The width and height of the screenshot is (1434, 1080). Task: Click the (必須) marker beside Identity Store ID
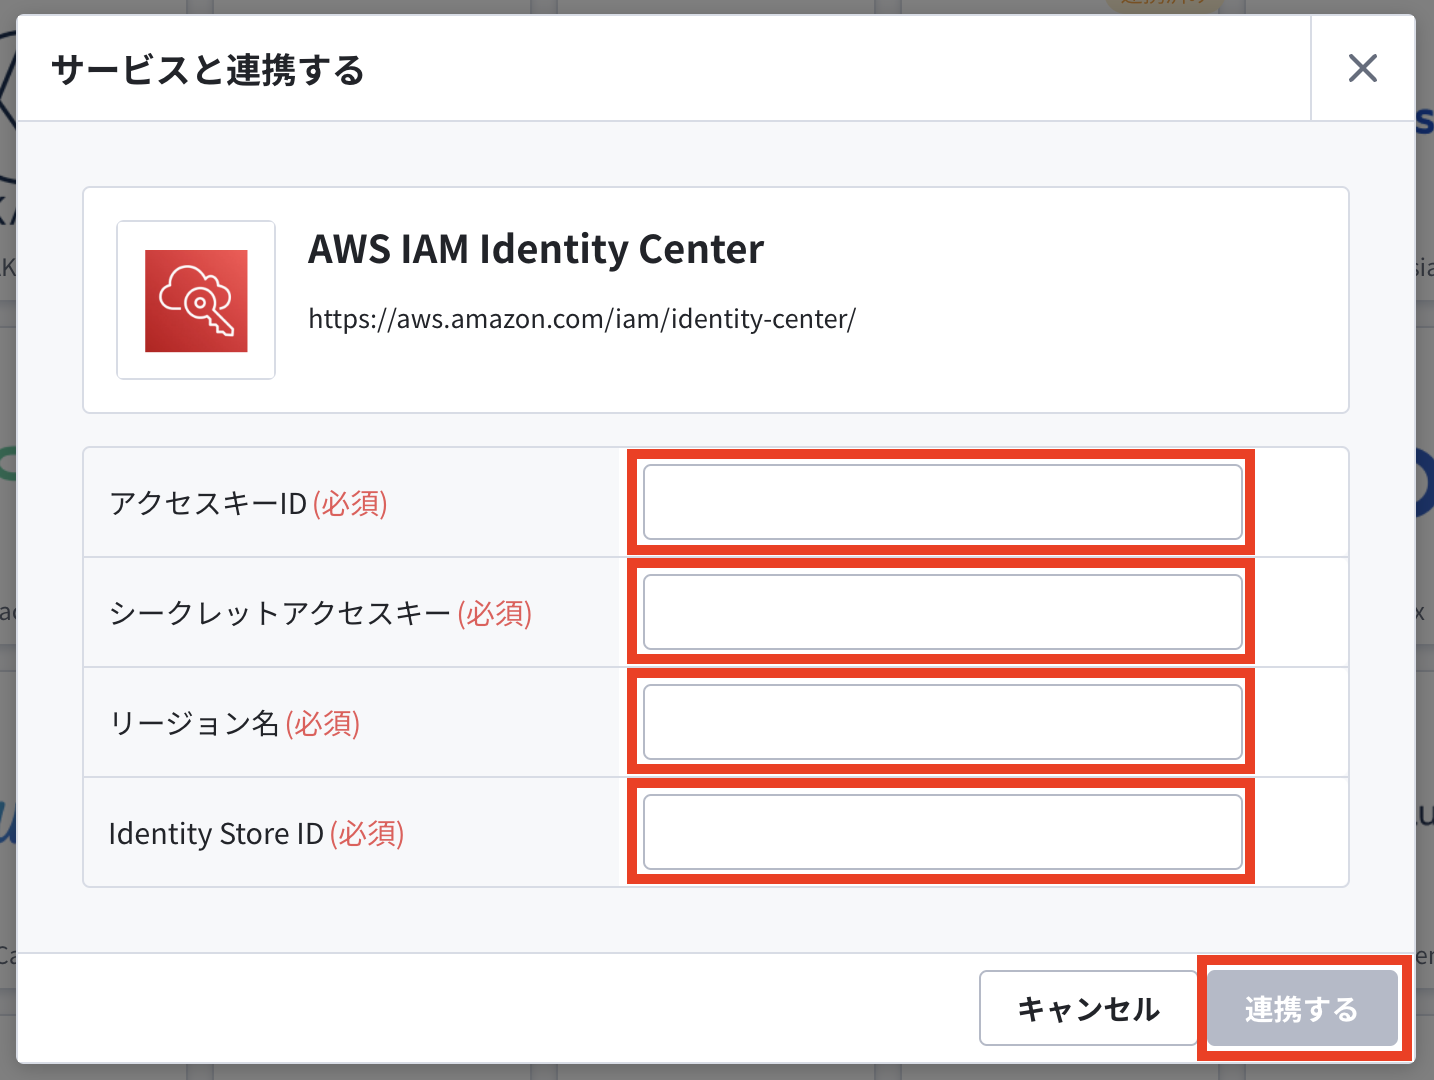pos(367,833)
